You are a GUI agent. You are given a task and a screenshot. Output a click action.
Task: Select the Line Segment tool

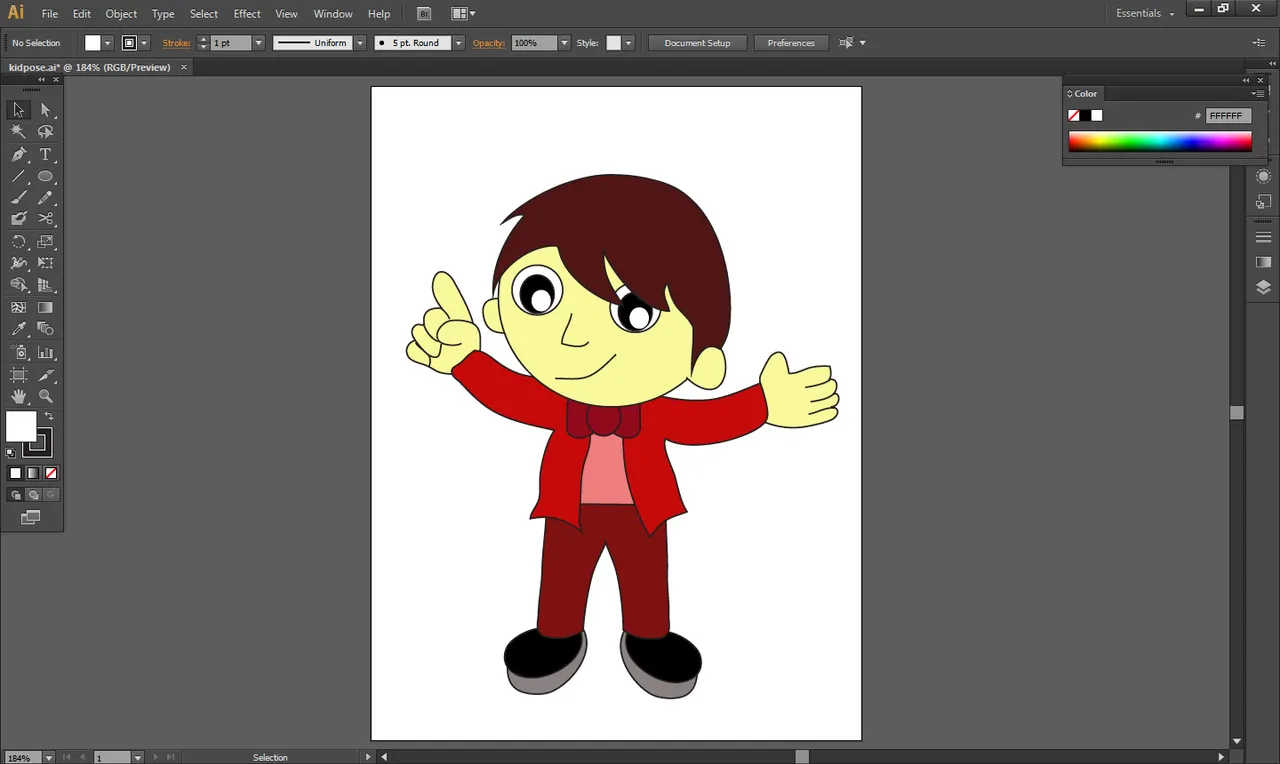[x=18, y=176]
